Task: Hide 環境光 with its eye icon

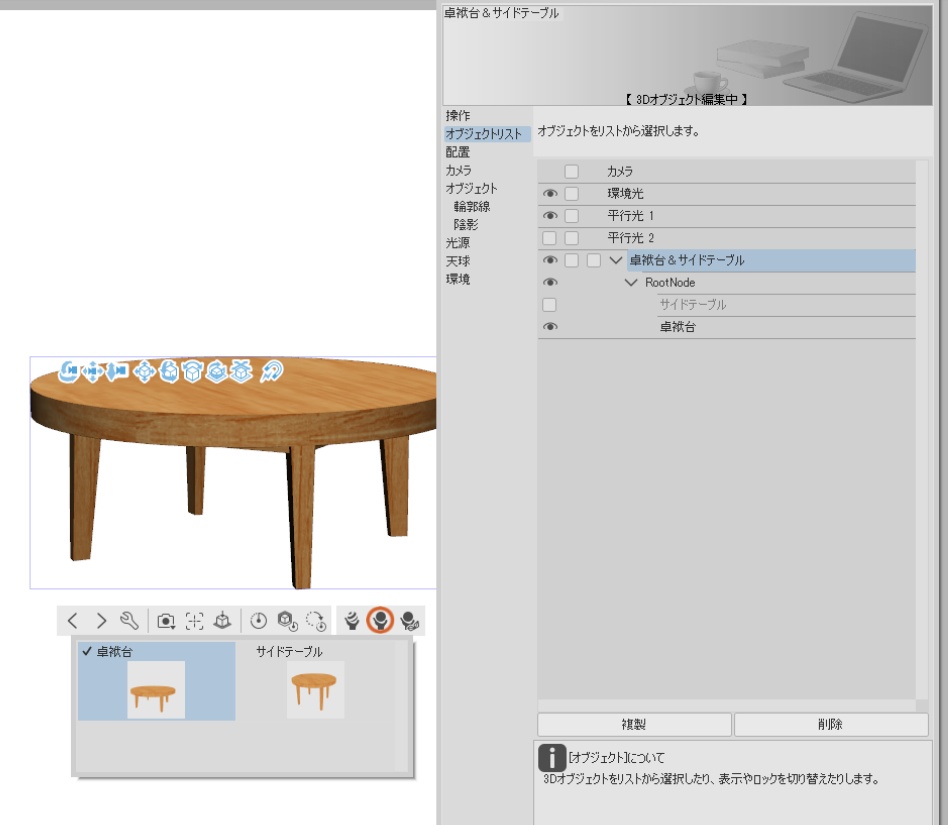Action: [x=550, y=193]
